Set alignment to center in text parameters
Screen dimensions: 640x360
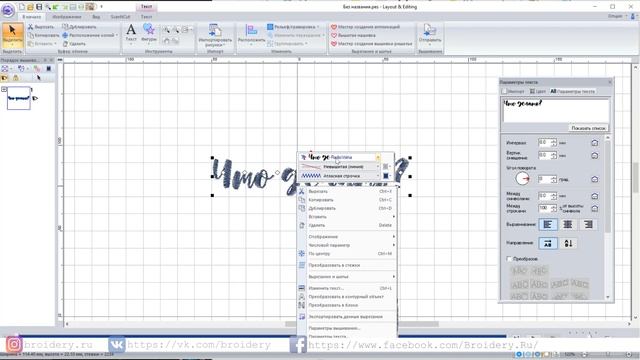pyautogui.click(x=568, y=224)
